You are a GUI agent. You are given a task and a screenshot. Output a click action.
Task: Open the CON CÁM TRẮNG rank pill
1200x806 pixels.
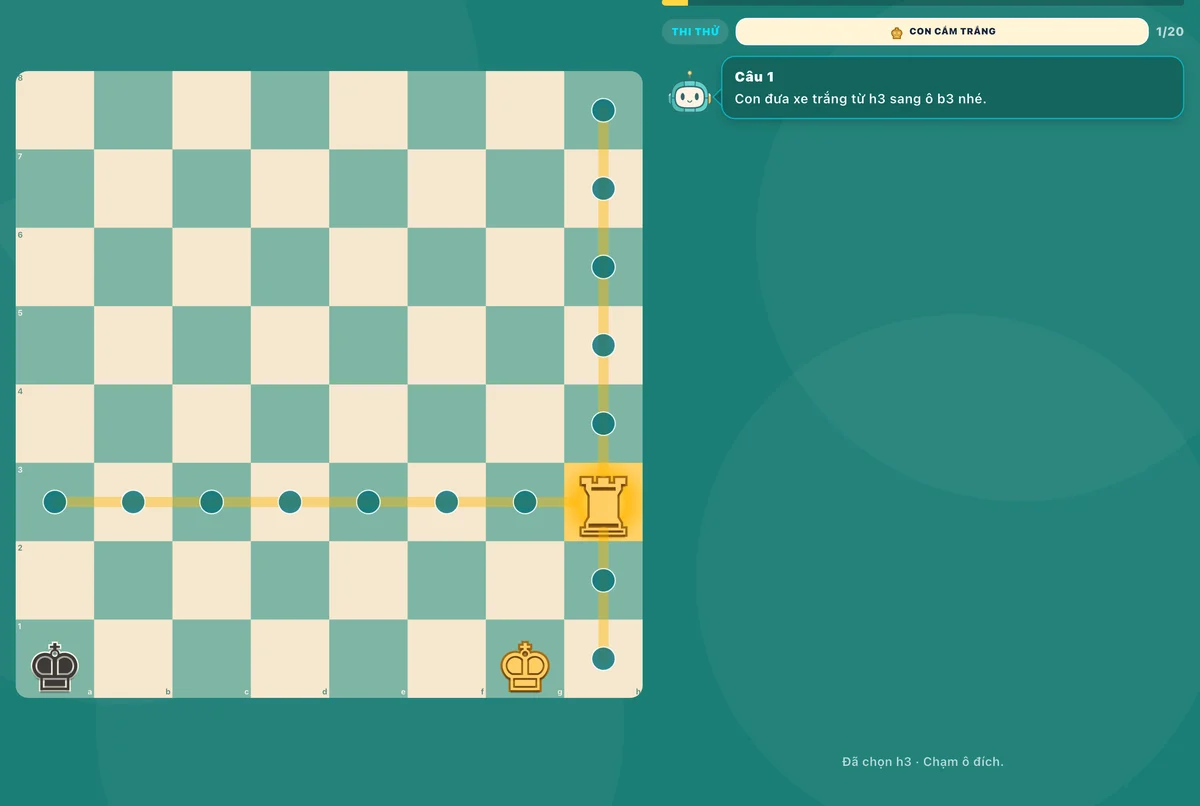942,32
